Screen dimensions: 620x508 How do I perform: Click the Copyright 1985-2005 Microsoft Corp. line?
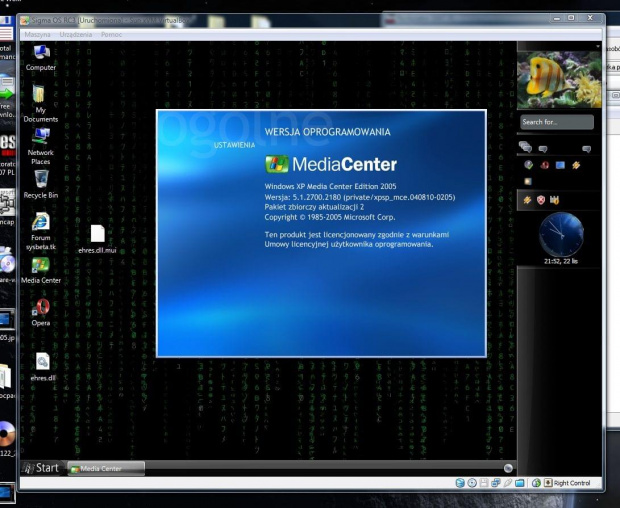click(330, 217)
